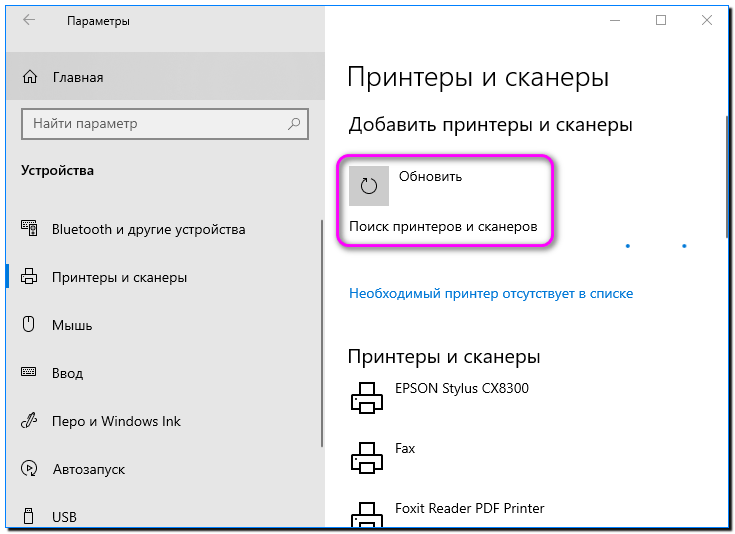Viewport: 735px width, 534px height.
Task: Open the Мышь settings section
Action: (x=71, y=325)
